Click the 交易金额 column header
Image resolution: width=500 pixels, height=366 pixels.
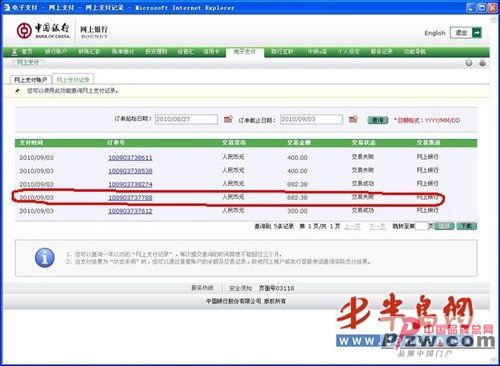299,143
